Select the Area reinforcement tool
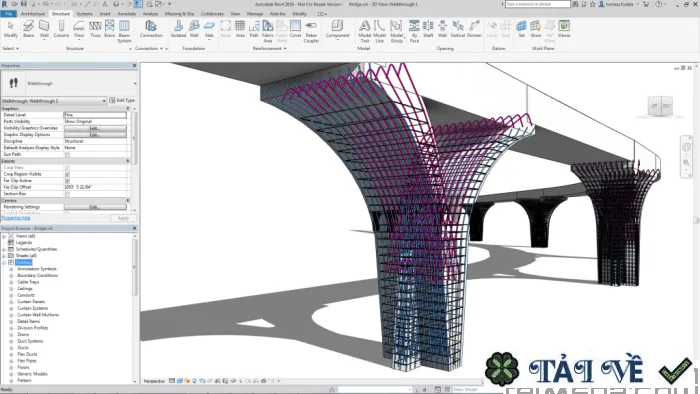 click(240, 29)
